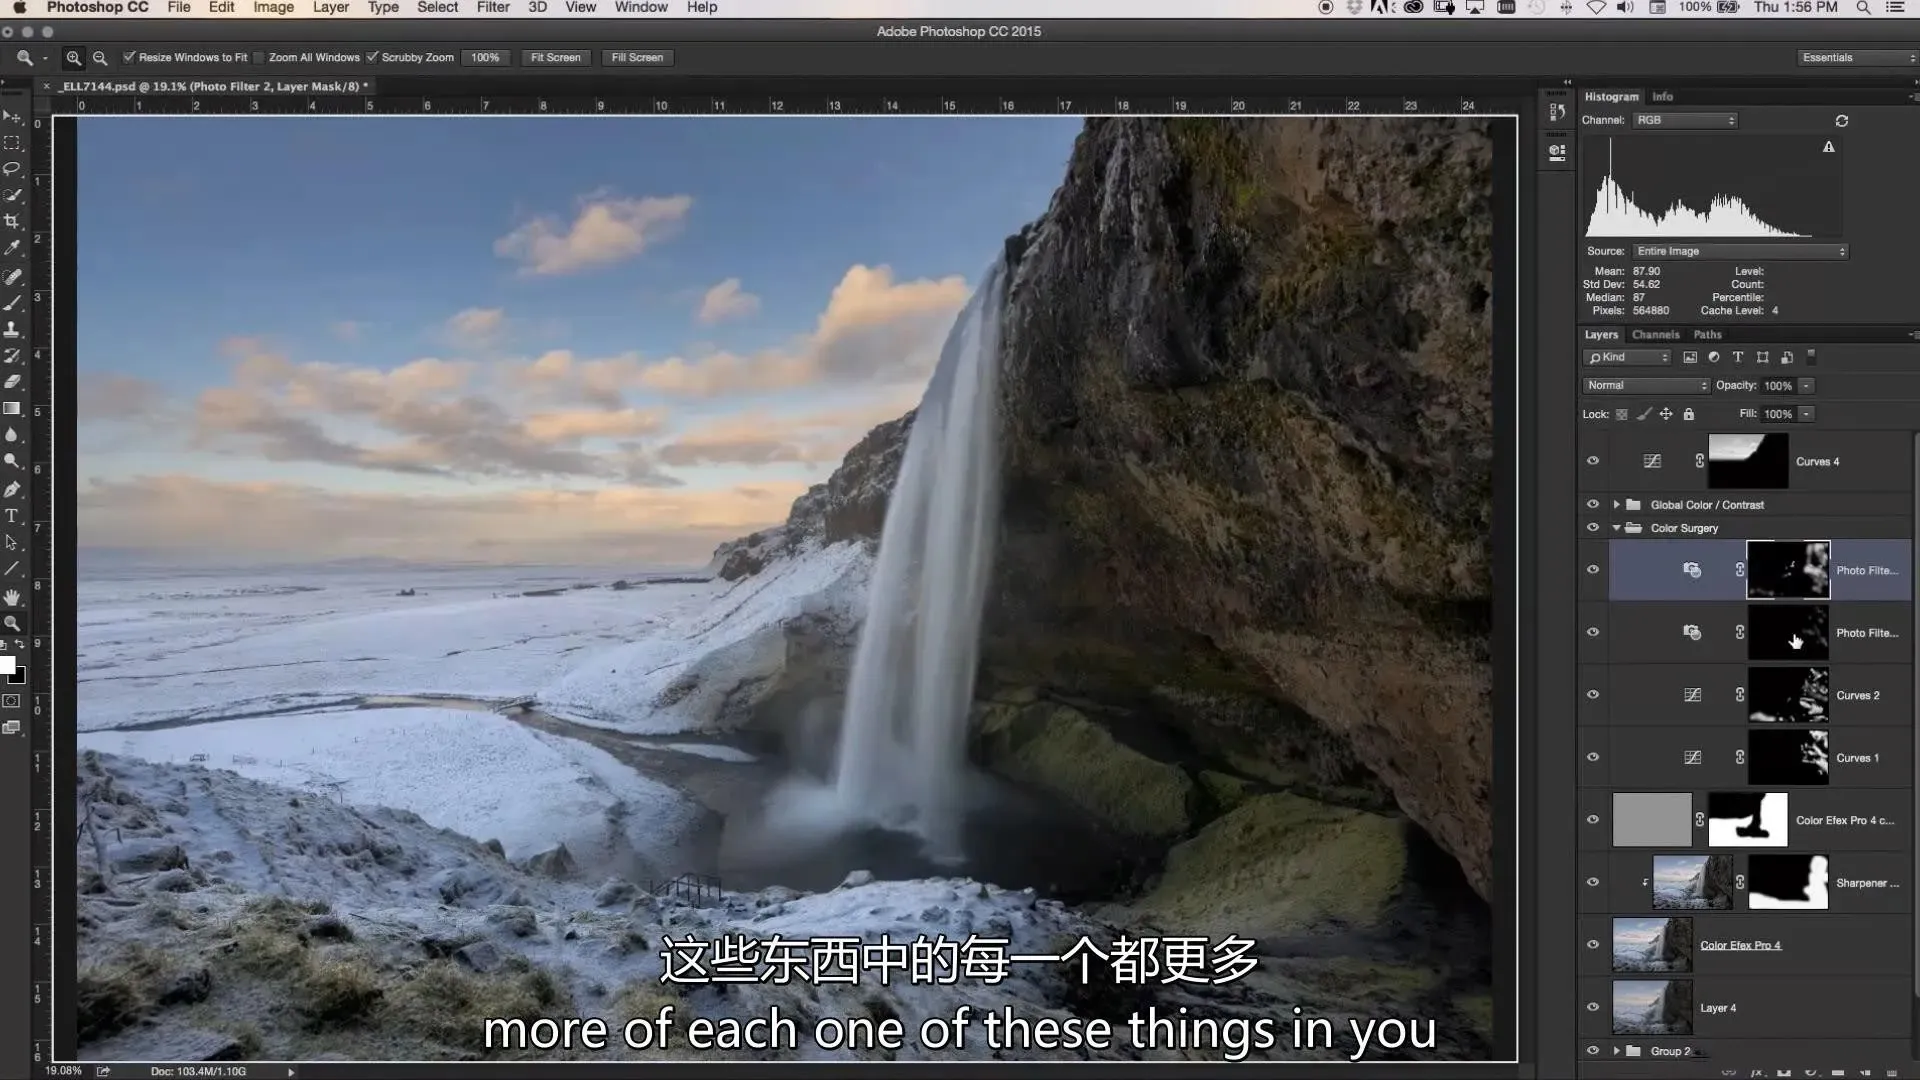1920x1080 pixels.
Task: Select the Hand tool
Action: pyautogui.click(x=12, y=597)
